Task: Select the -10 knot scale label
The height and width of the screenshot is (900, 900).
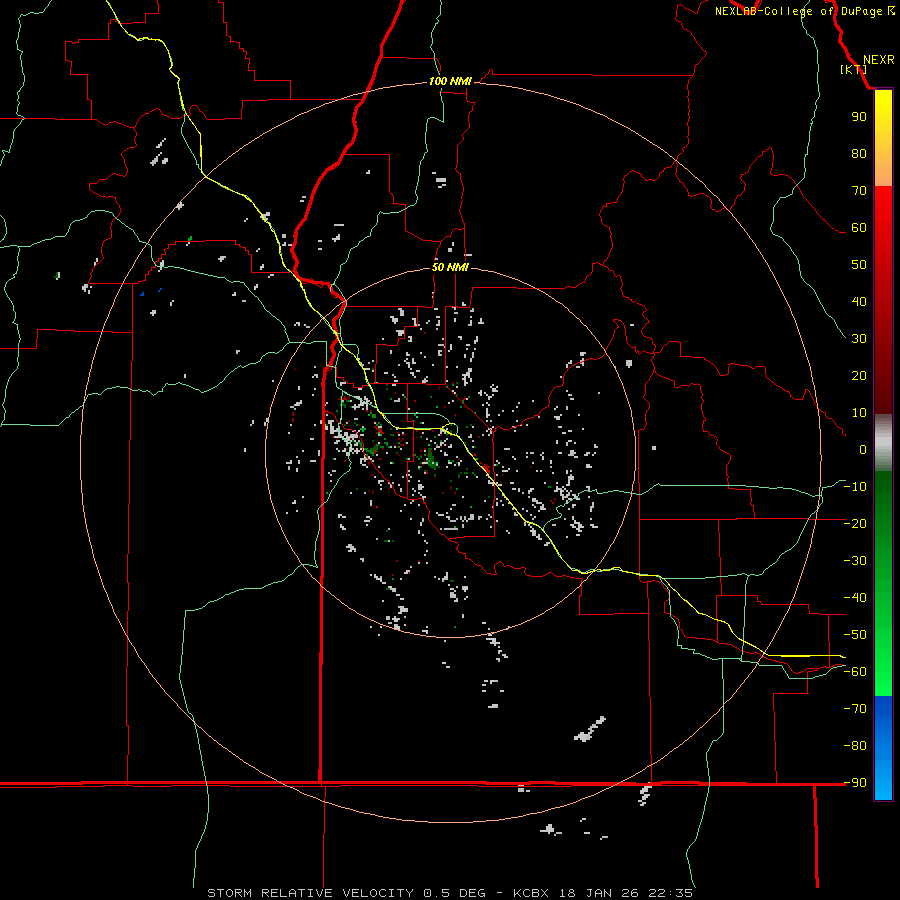Action: coord(855,487)
